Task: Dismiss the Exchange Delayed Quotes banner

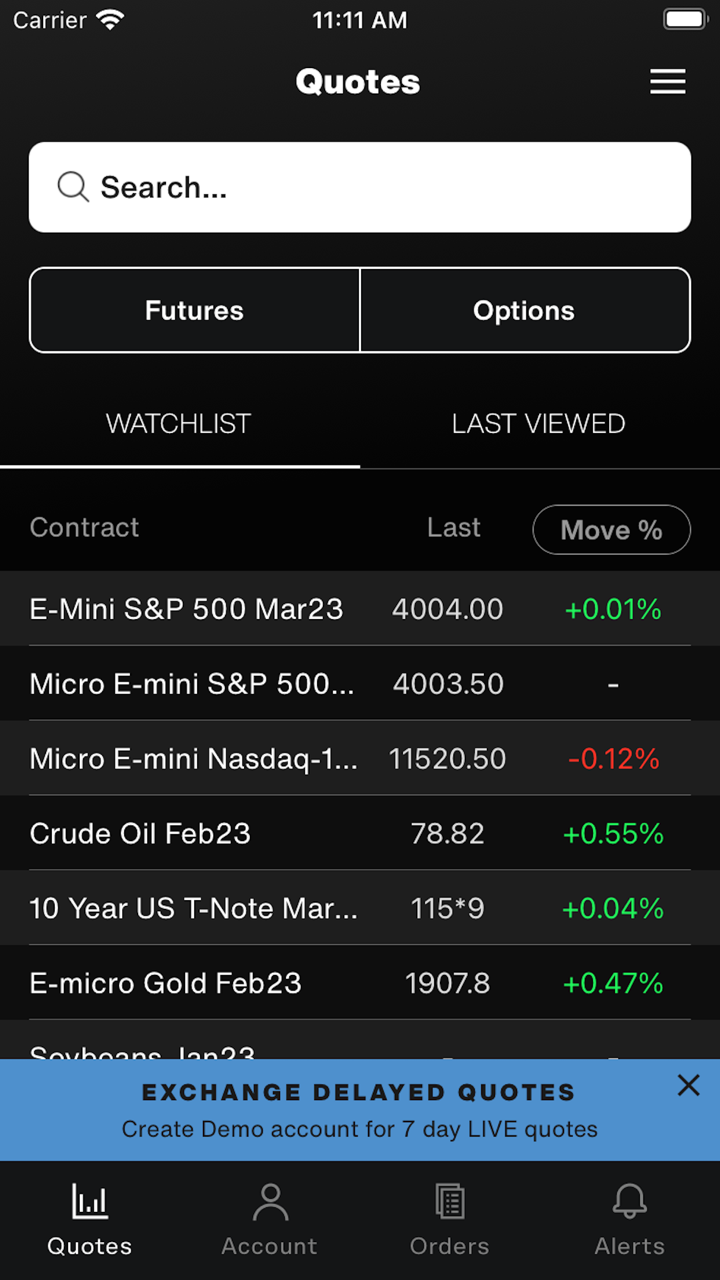Action: click(x=688, y=1086)
